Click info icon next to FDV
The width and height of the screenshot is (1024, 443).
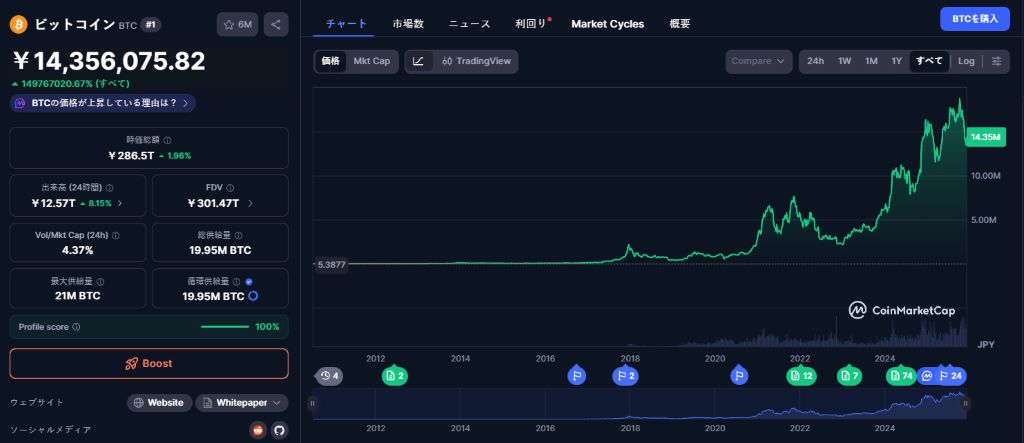(231, 188)
